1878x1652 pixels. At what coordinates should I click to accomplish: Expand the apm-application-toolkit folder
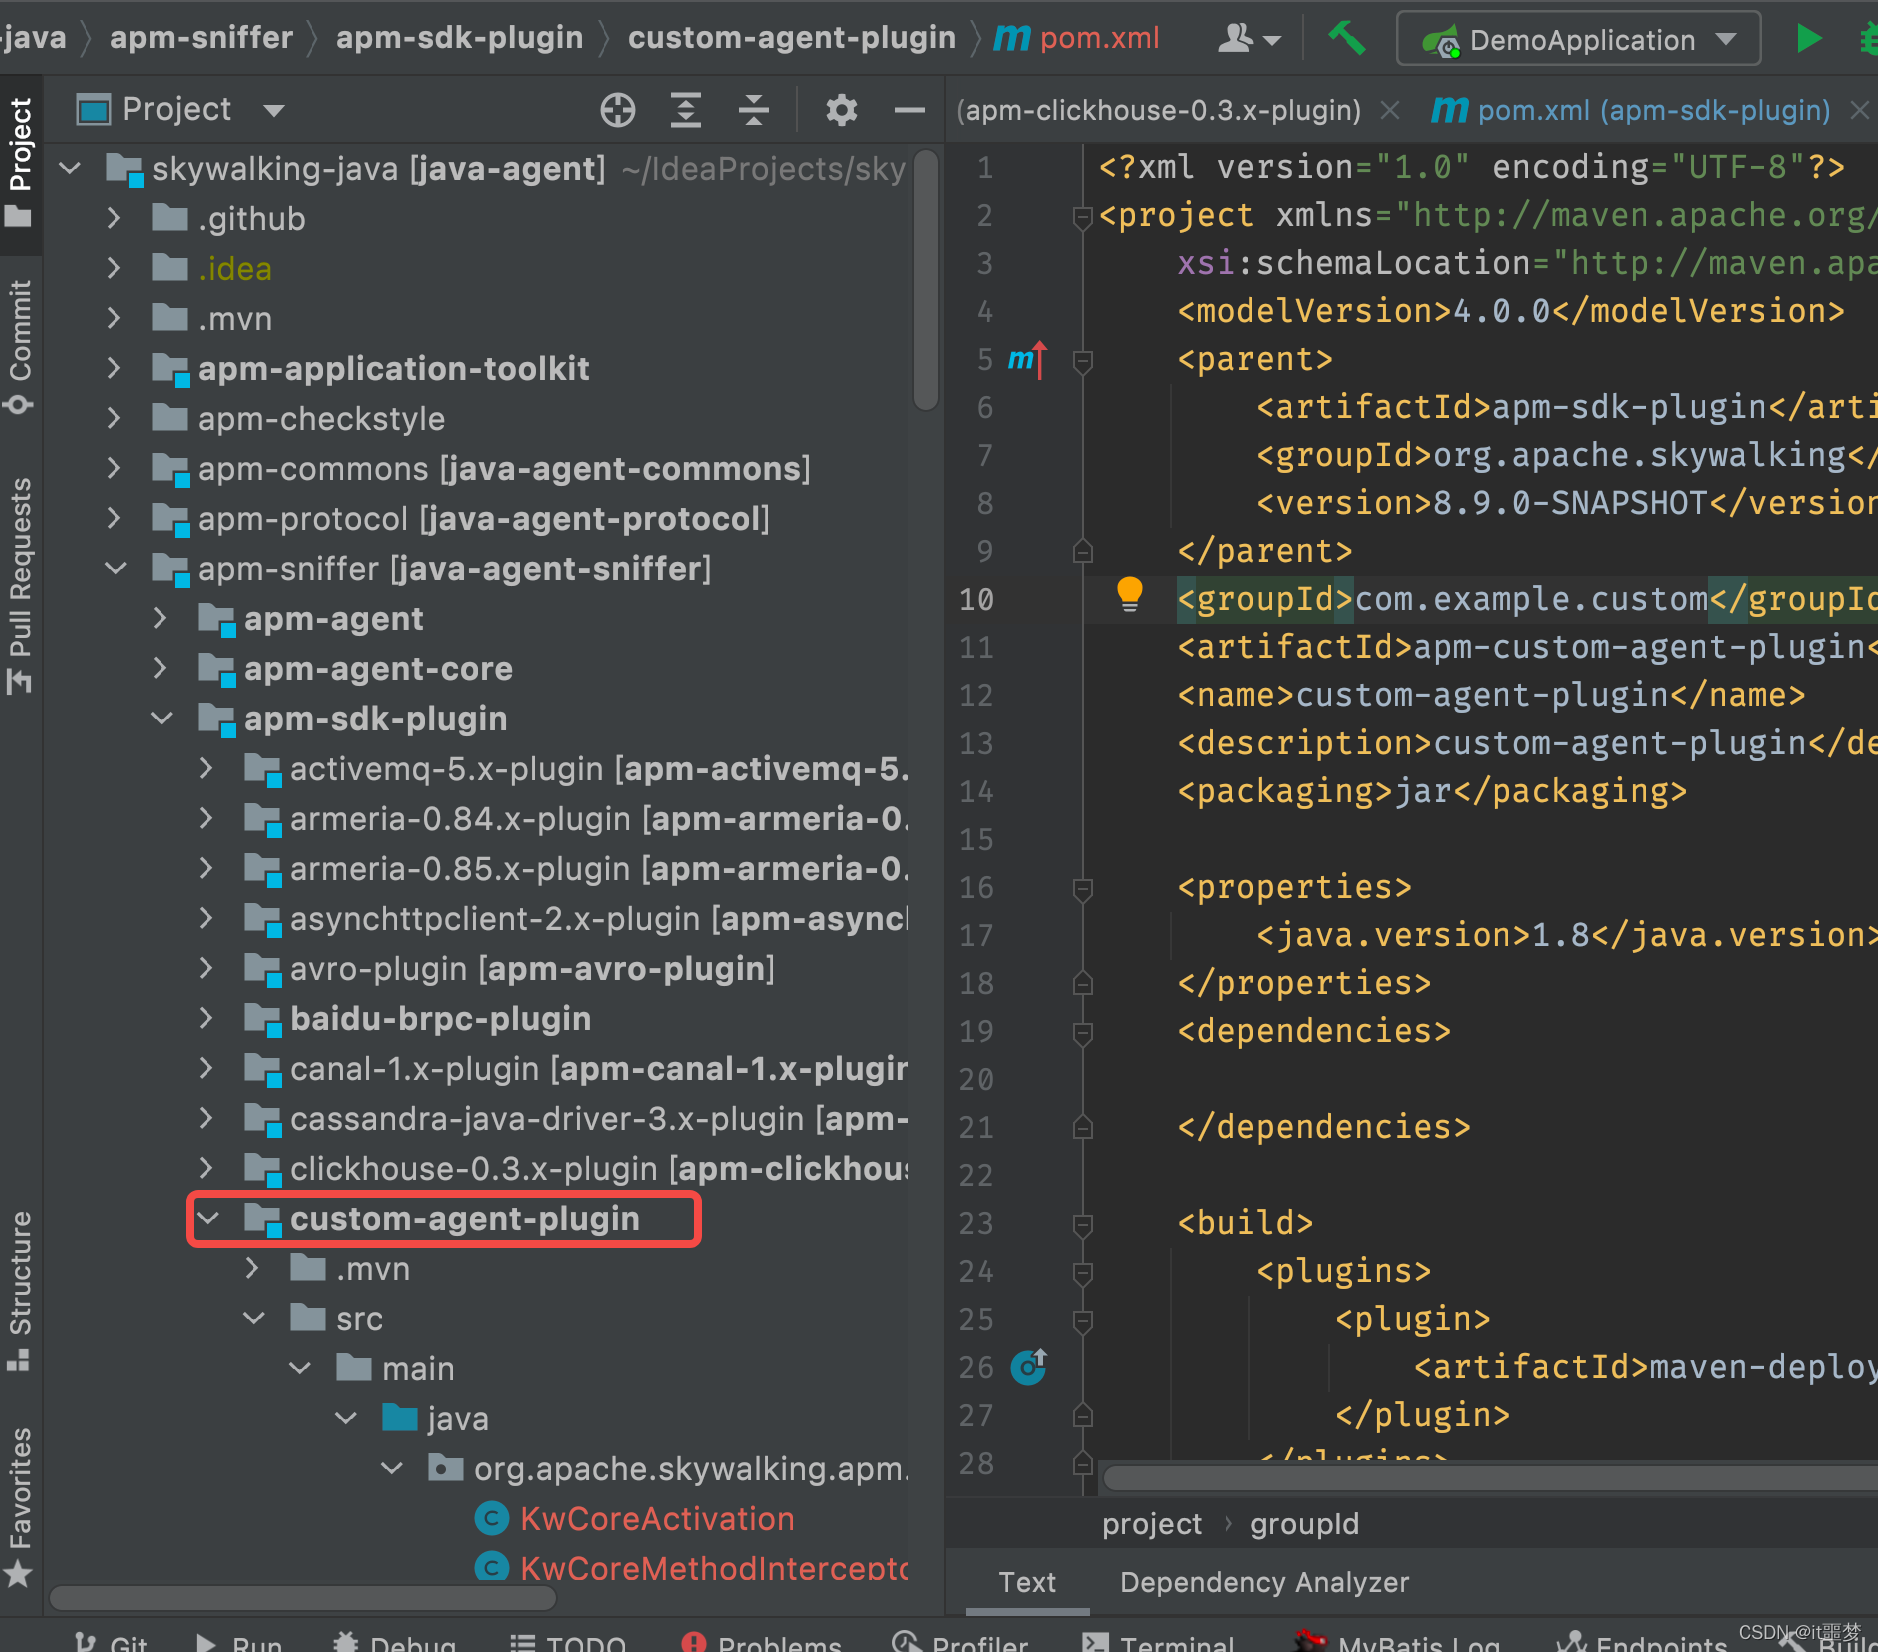pyautogui.click(x=114, y=368)
